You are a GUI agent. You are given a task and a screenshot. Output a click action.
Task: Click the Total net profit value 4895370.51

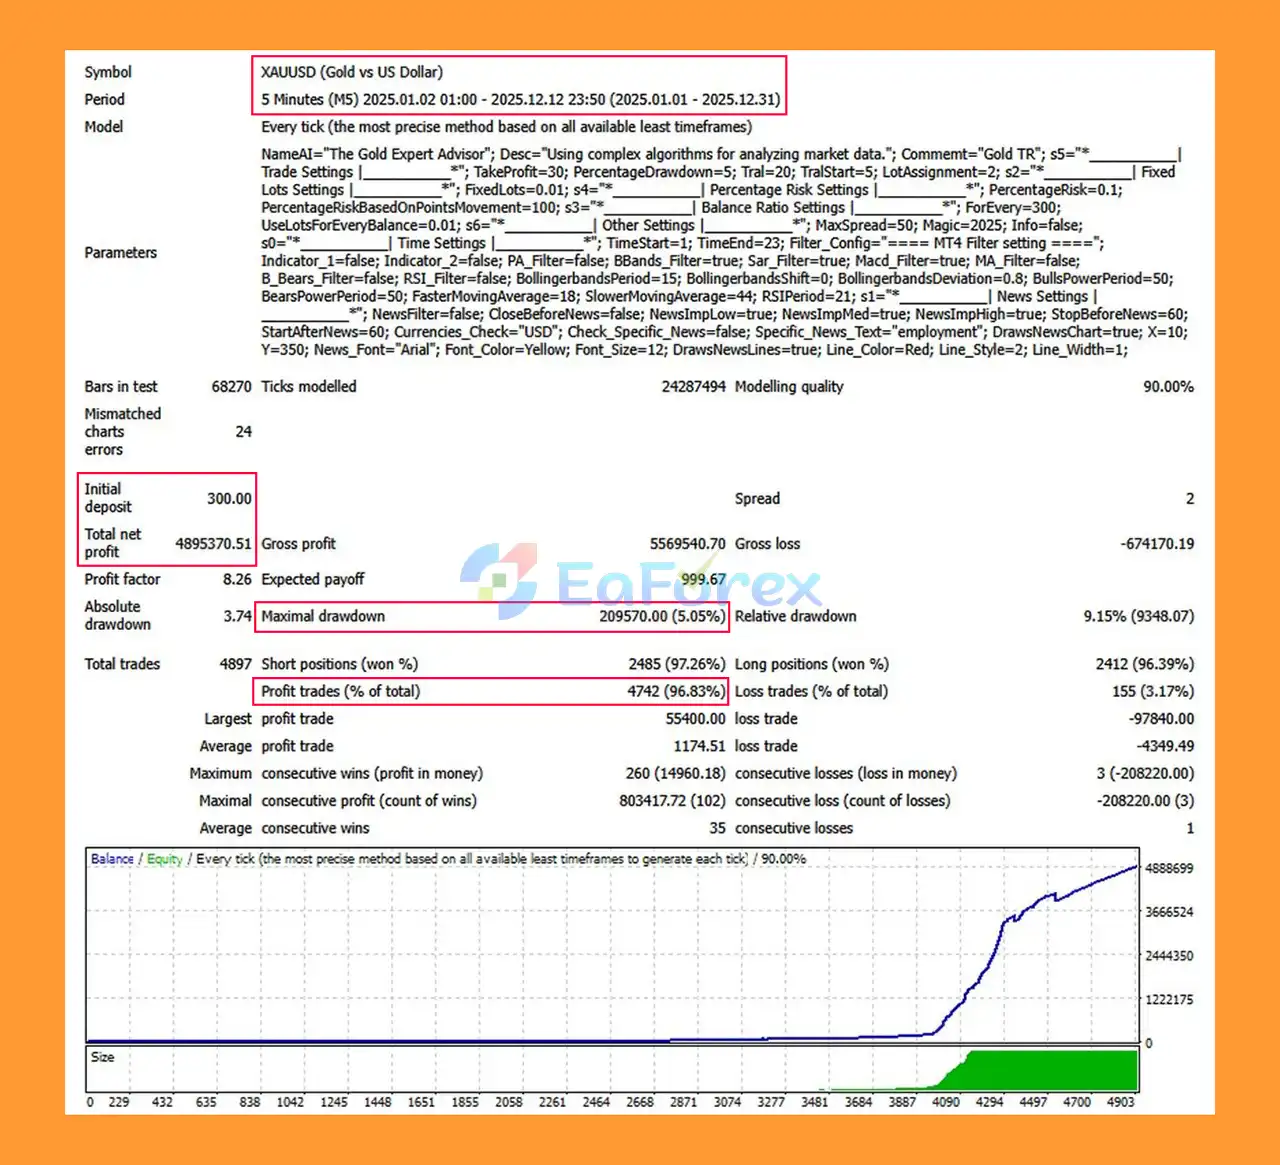pos(213,544)
